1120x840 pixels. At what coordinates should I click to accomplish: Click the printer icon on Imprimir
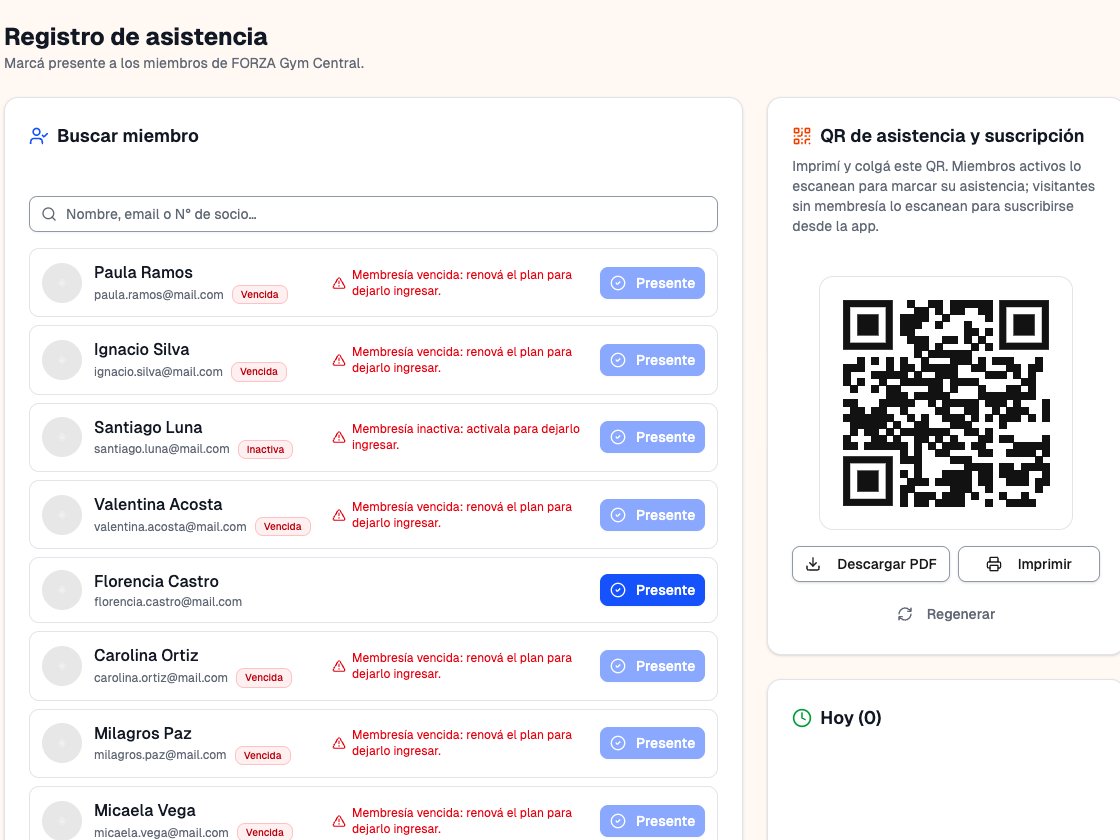tap(994, 564)
